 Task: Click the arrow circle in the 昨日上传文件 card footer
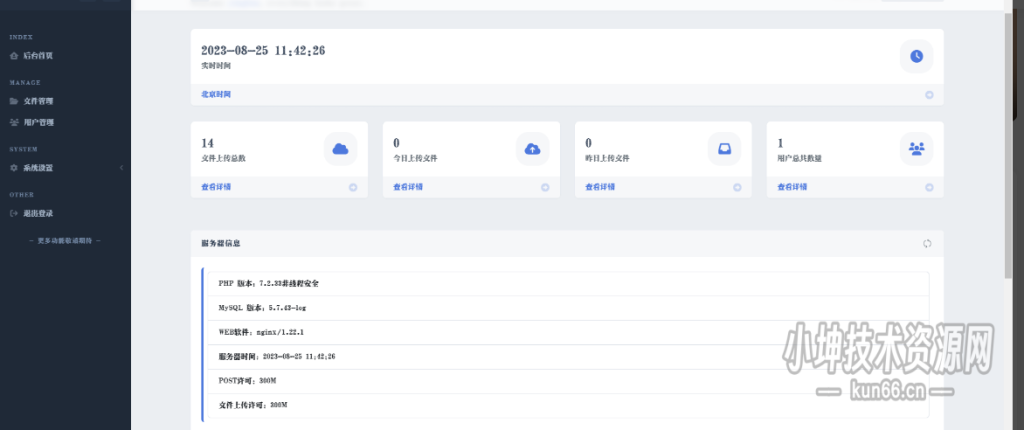737,187
